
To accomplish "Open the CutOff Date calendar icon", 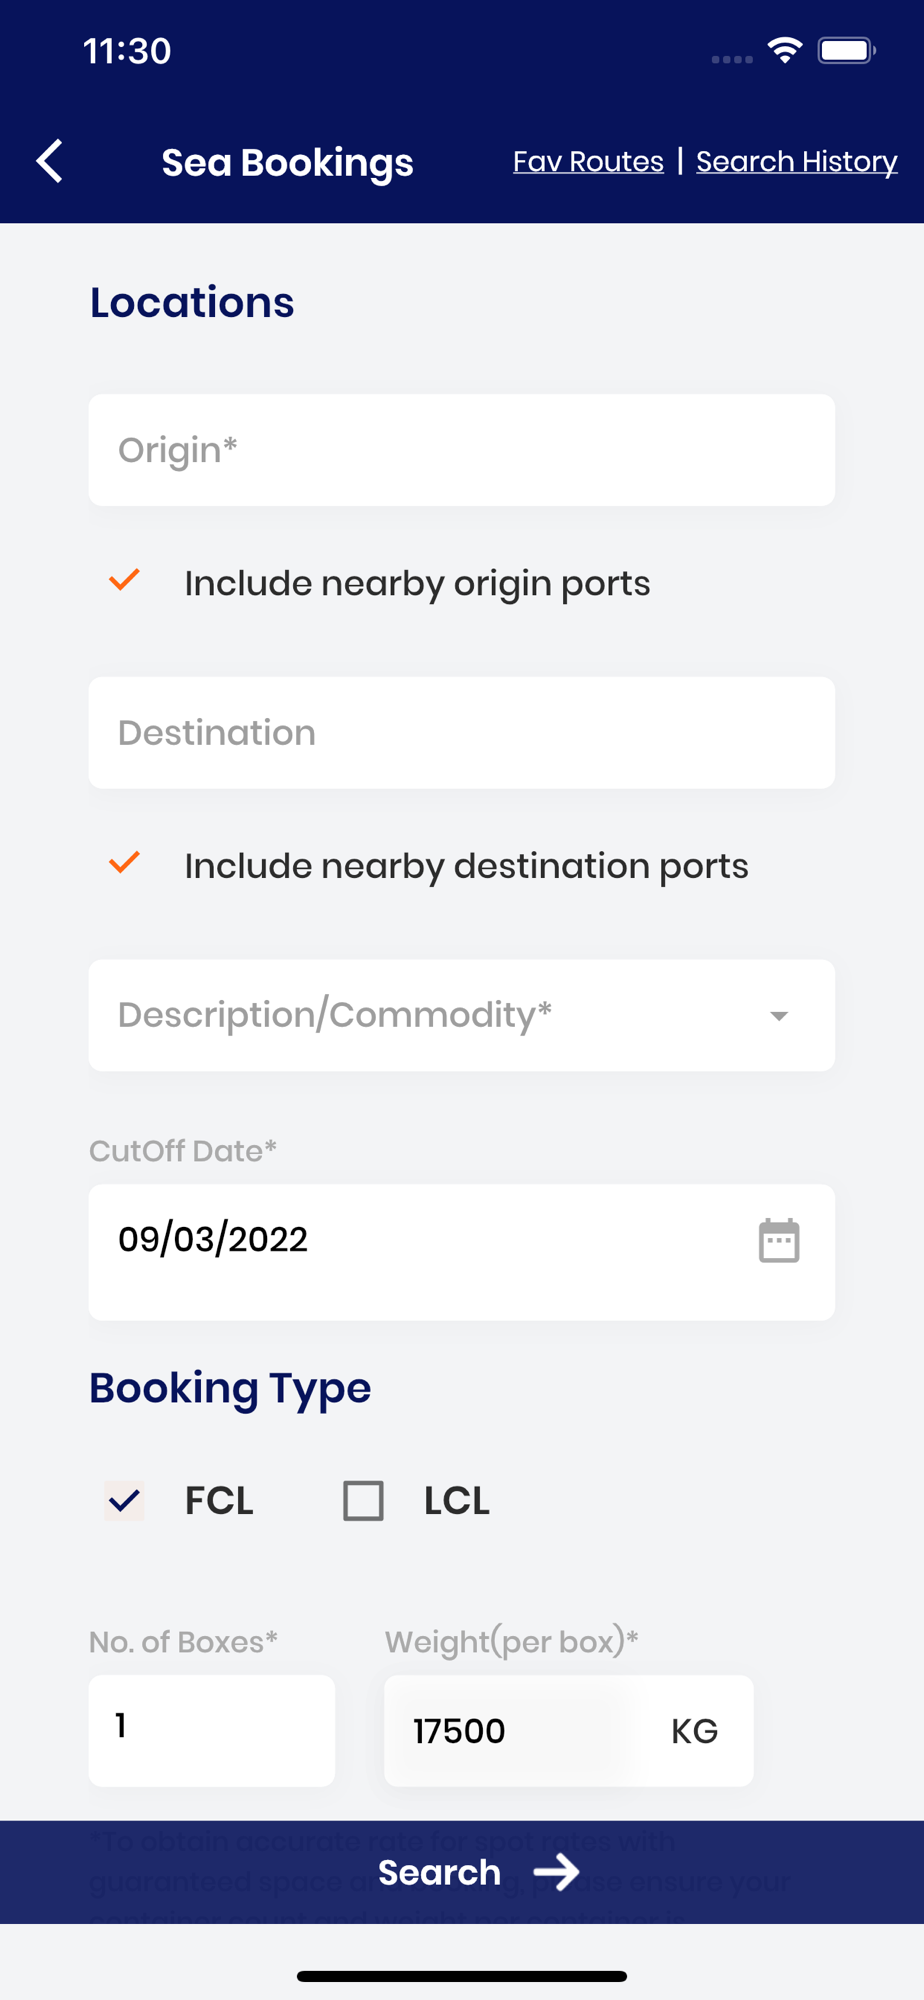I will click(778, 1241).
